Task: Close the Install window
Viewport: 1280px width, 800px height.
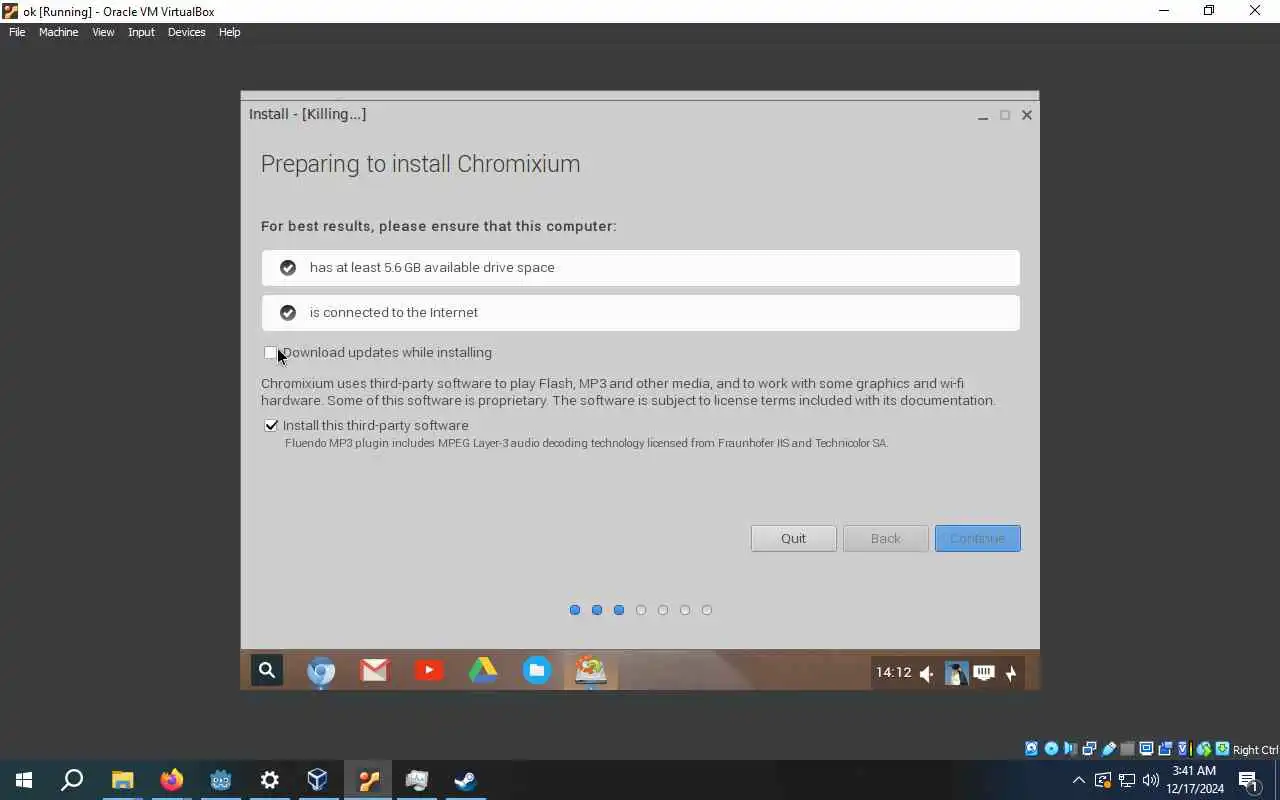Action: pyautogui.click(x=1027, y=115)
